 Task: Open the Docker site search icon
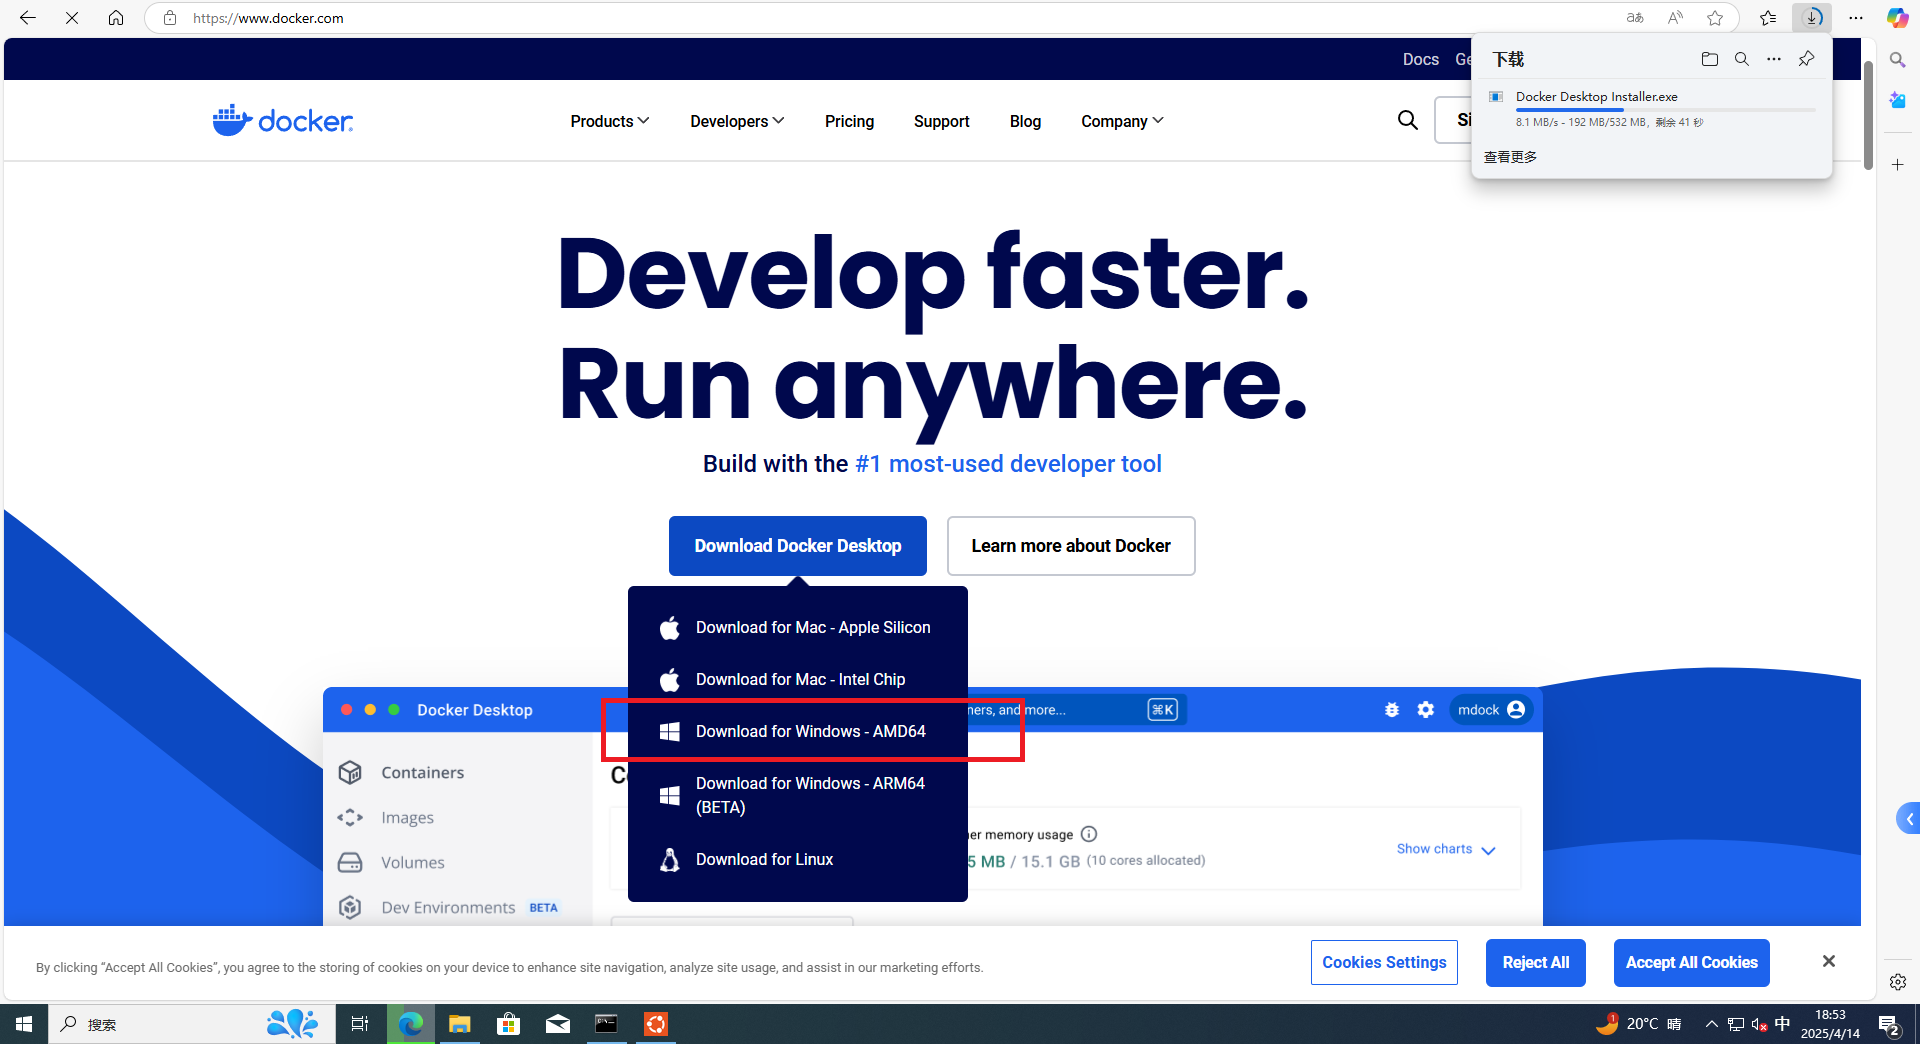point(1408,120)
